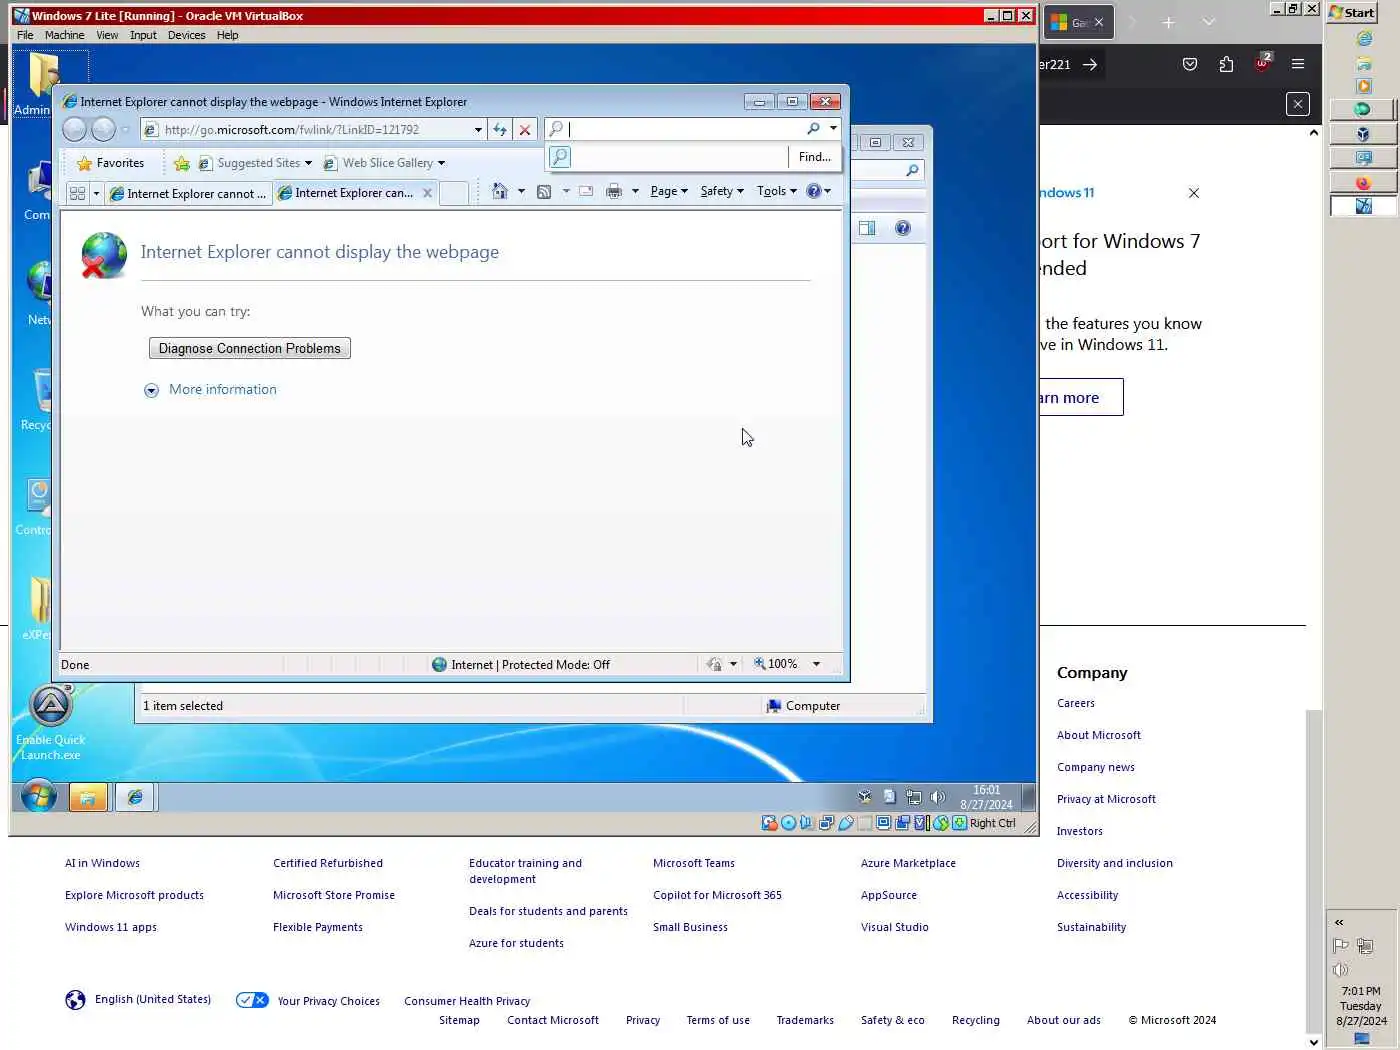Open the VirtualBox Machine menu
This screenshot has width=1400, height=1050.
click(64, 35)
